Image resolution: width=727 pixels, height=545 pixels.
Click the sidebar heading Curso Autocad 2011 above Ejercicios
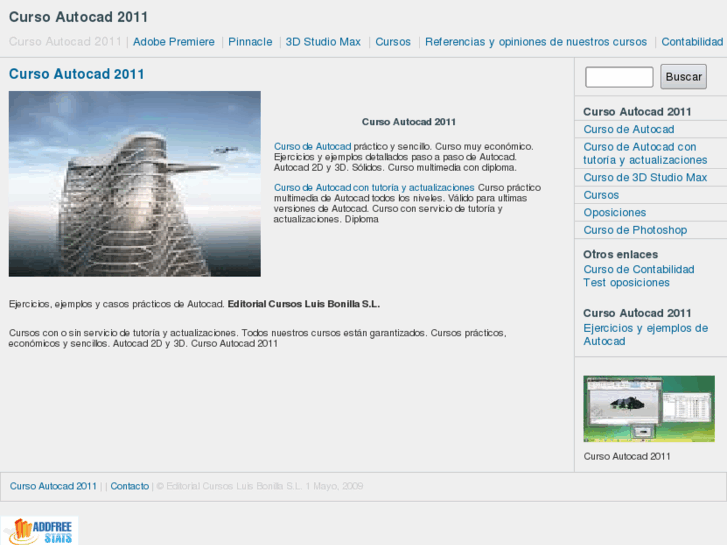point(637,313)
